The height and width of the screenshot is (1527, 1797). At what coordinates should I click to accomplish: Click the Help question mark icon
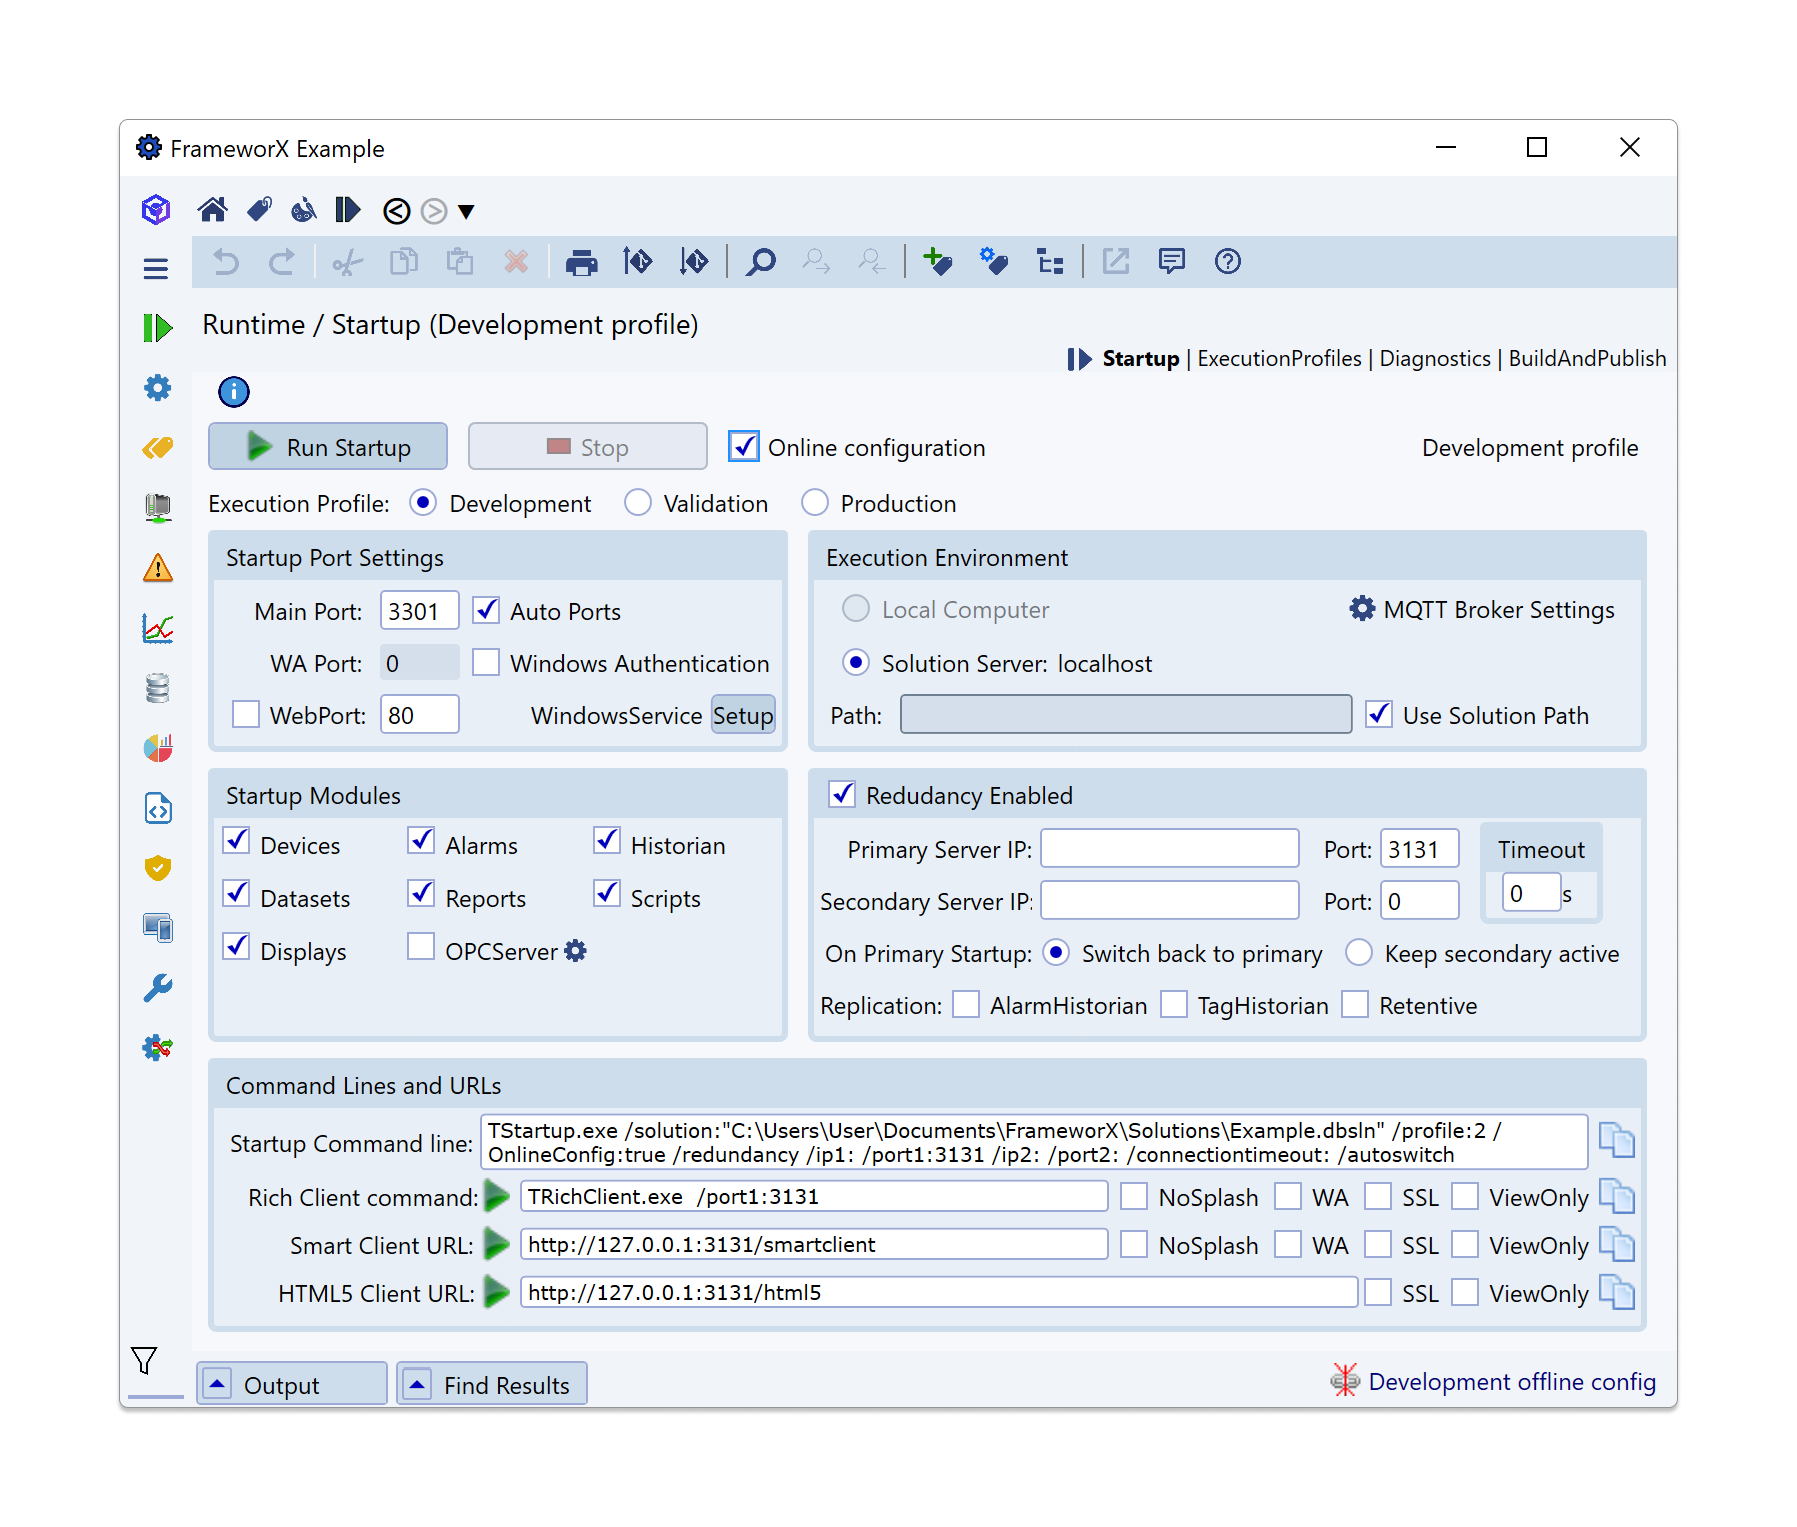tap(1227, 262)
